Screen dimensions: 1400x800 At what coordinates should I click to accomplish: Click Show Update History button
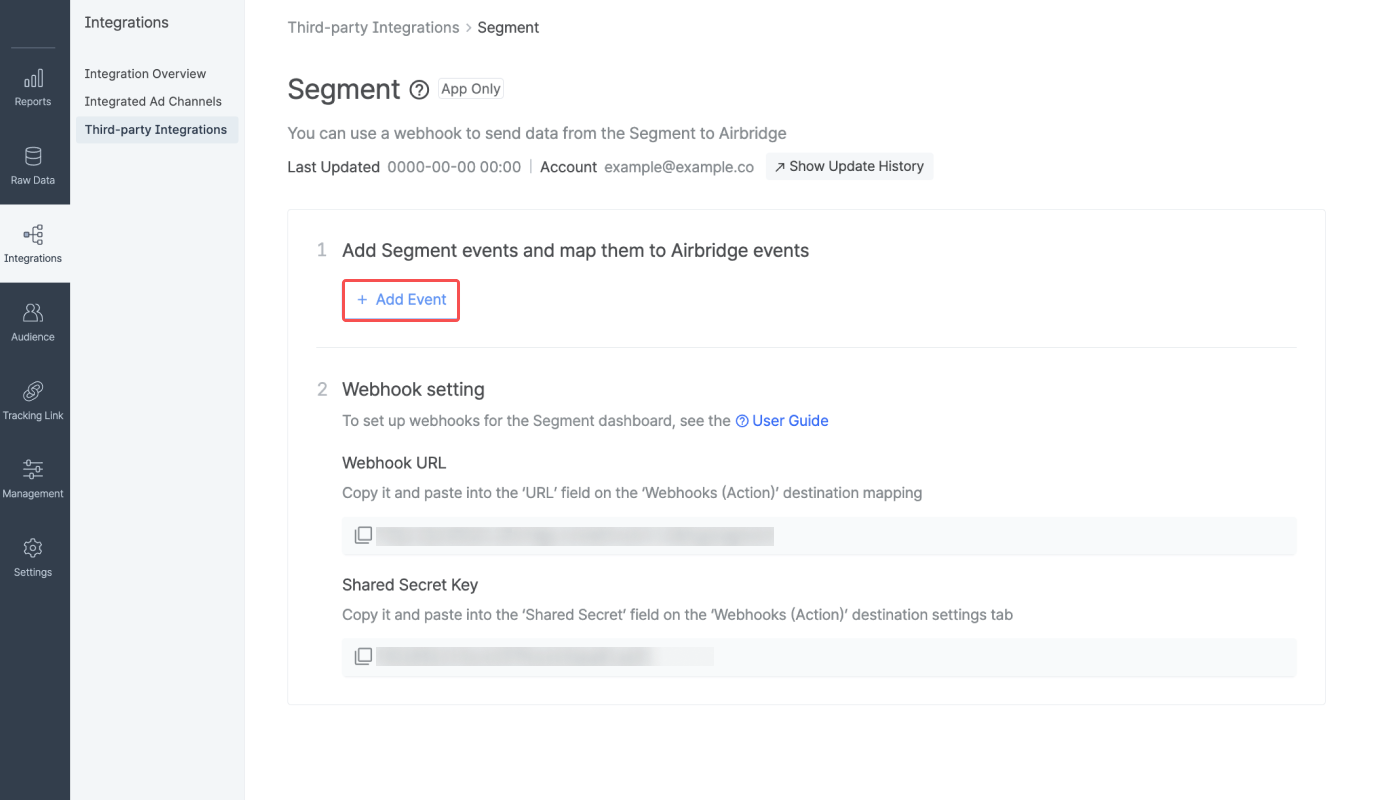coord(849,167)
